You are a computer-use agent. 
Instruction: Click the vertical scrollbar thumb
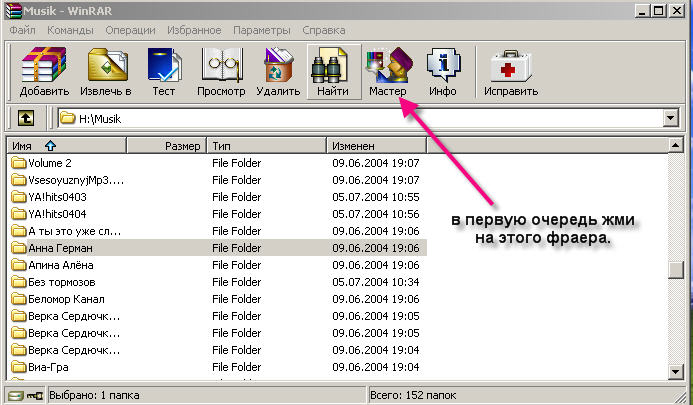[x=675, y=270]
